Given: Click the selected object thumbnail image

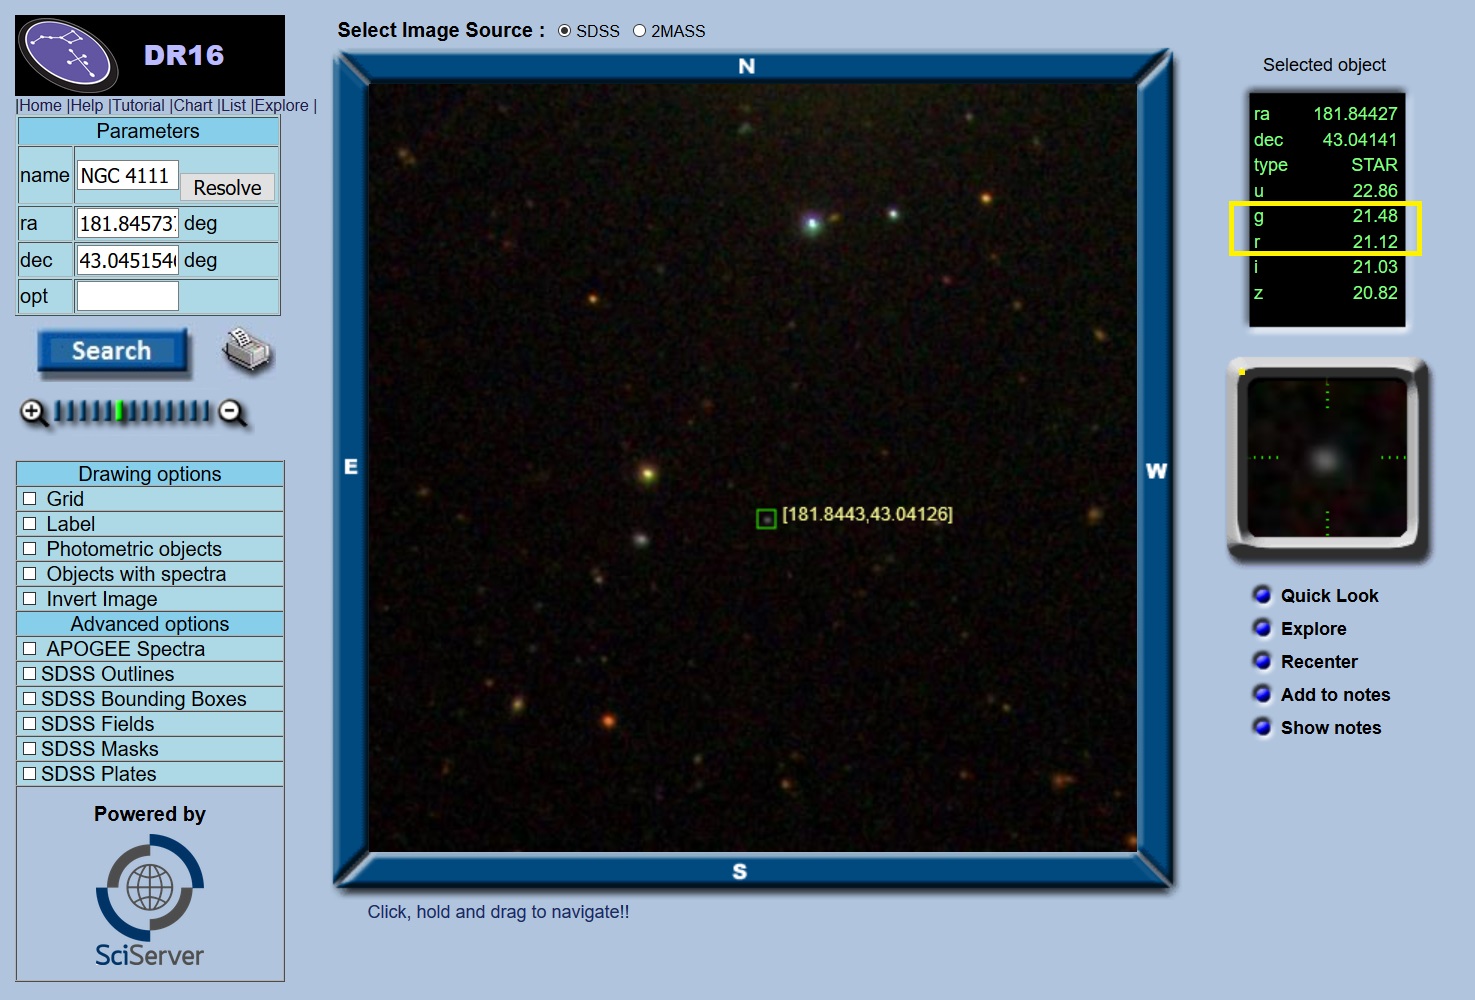Looking at the screenshot, I should coord(1326,459).
